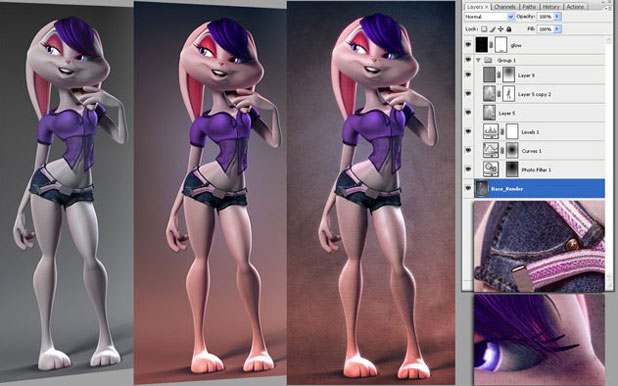
Task: Lock transparent pixels in the Lock row
Action: pos(484,29)
